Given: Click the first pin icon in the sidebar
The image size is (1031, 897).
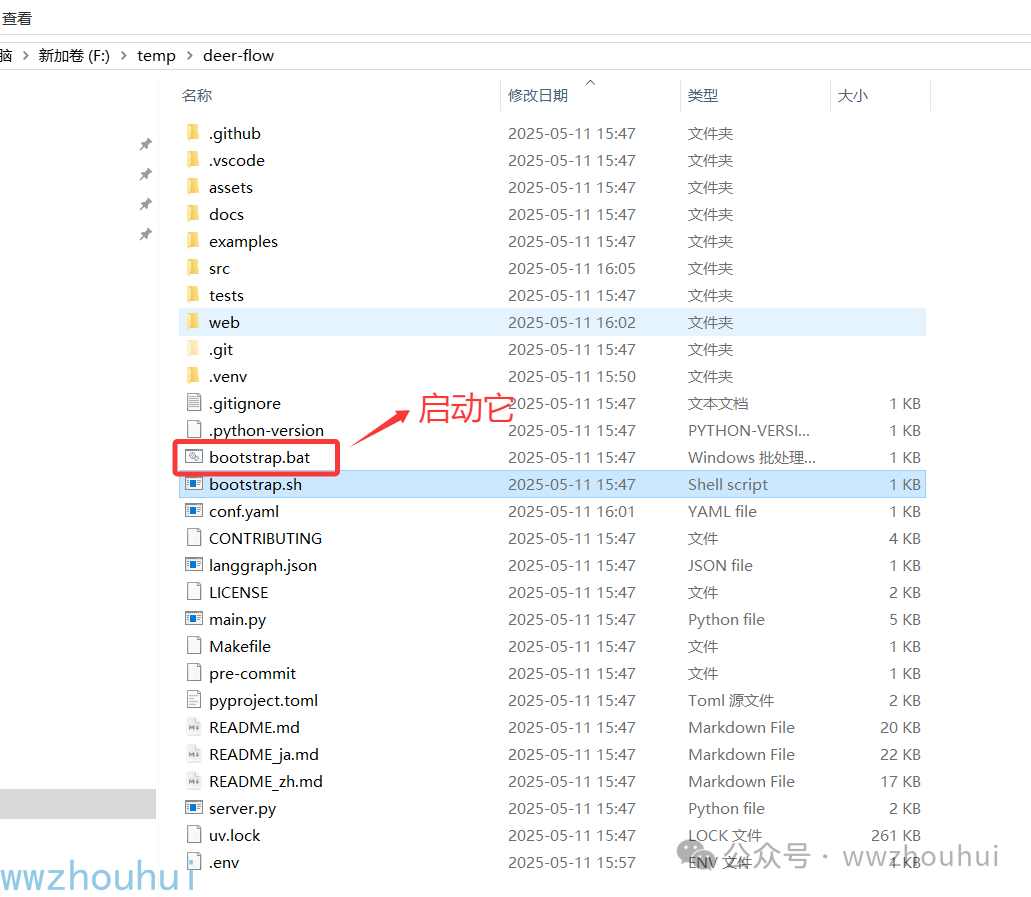Looking at the screenshot, I should click(145, 144).
